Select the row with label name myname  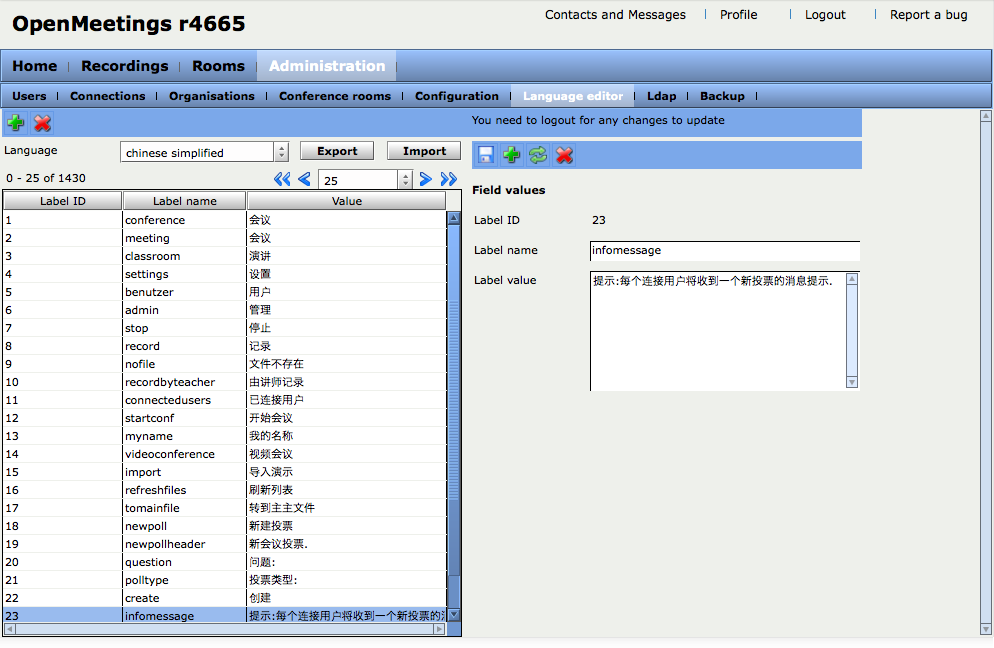tap(225, 436)
